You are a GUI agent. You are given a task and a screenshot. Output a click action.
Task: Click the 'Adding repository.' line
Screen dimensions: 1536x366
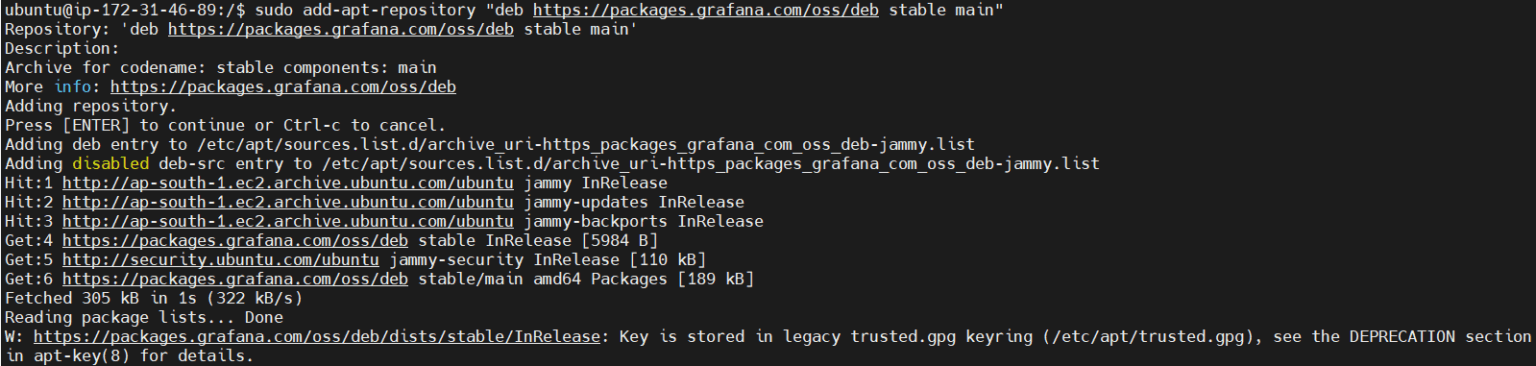[x=90, y=106]
